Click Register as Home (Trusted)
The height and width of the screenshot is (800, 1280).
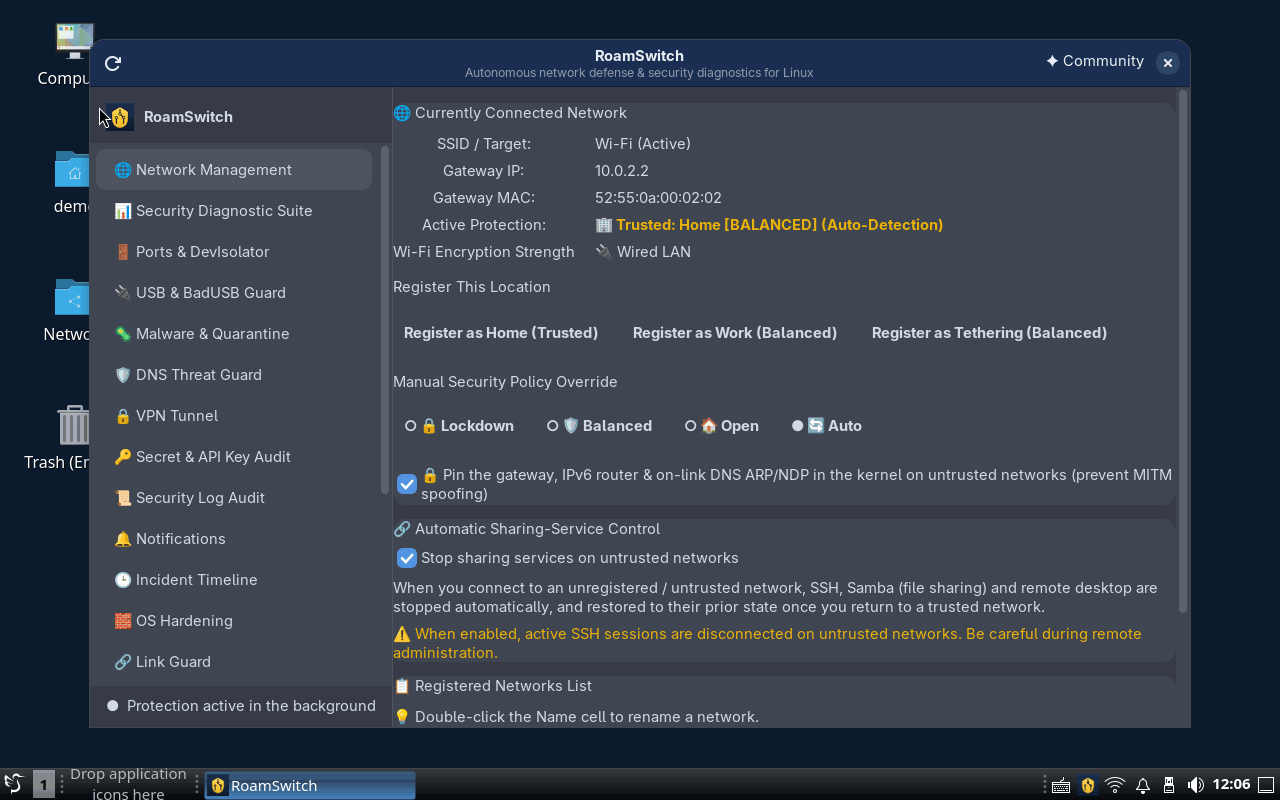(x=501, y=333)
